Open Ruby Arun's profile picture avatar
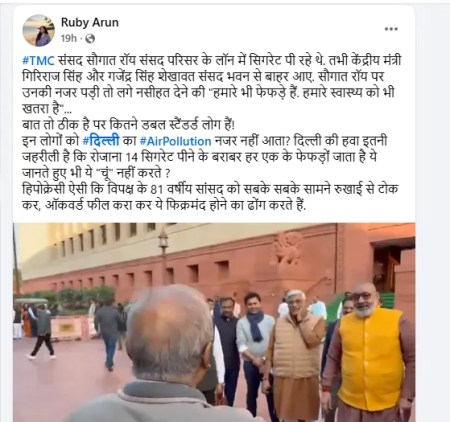450x422 pixels. pyautogui.click(x=39, y=30)
